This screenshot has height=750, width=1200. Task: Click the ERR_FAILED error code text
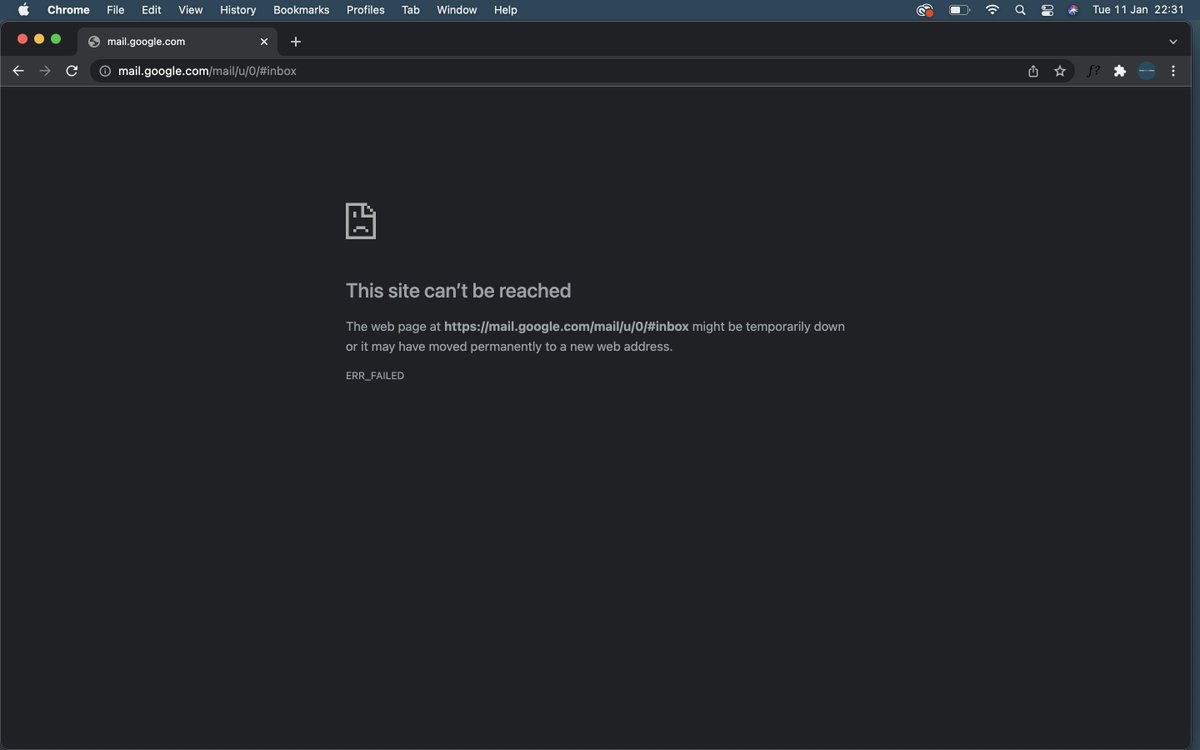[x=375, y=376]
